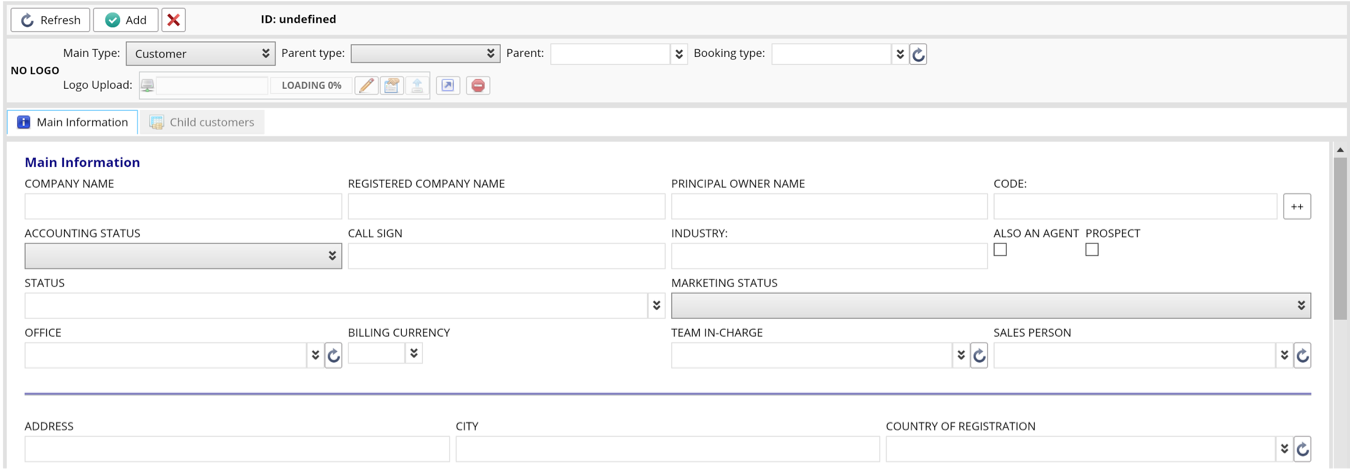1350x469 pixels.
Task: Reload the Booking type list
Action: coord(919,54)
